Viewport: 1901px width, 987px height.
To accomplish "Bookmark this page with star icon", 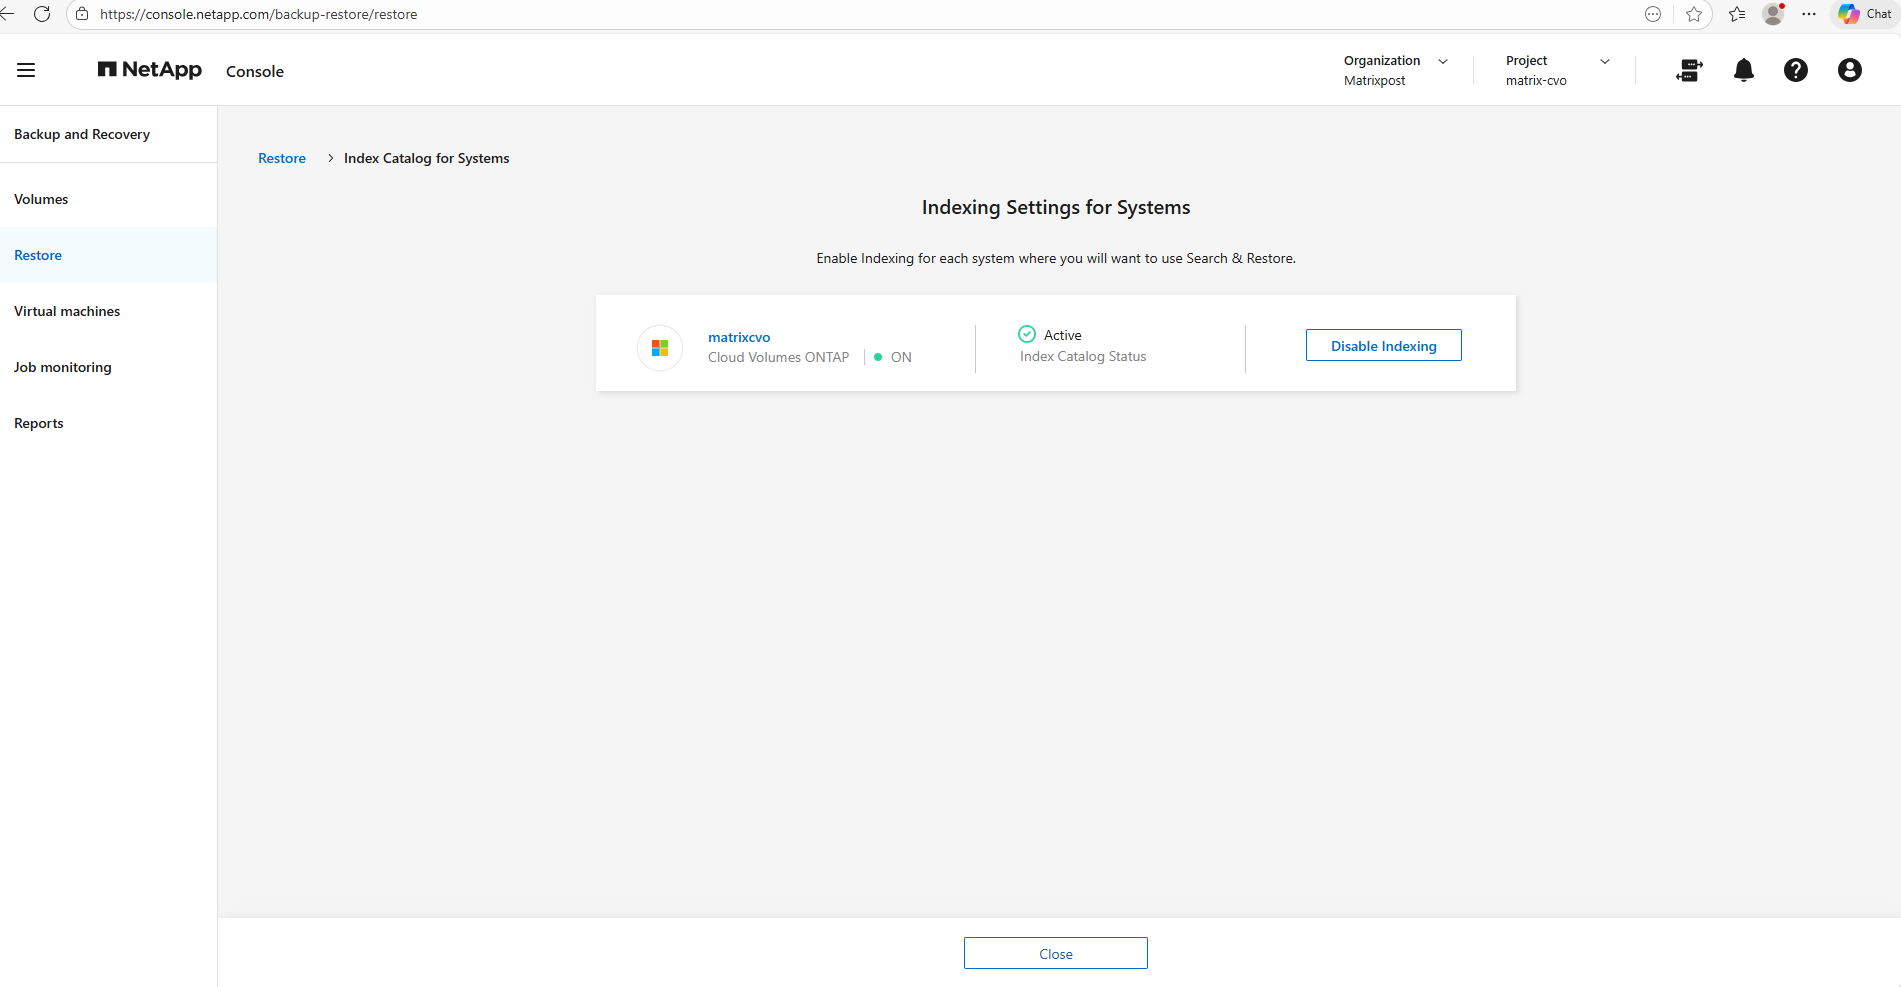I will pos(1693,14).
